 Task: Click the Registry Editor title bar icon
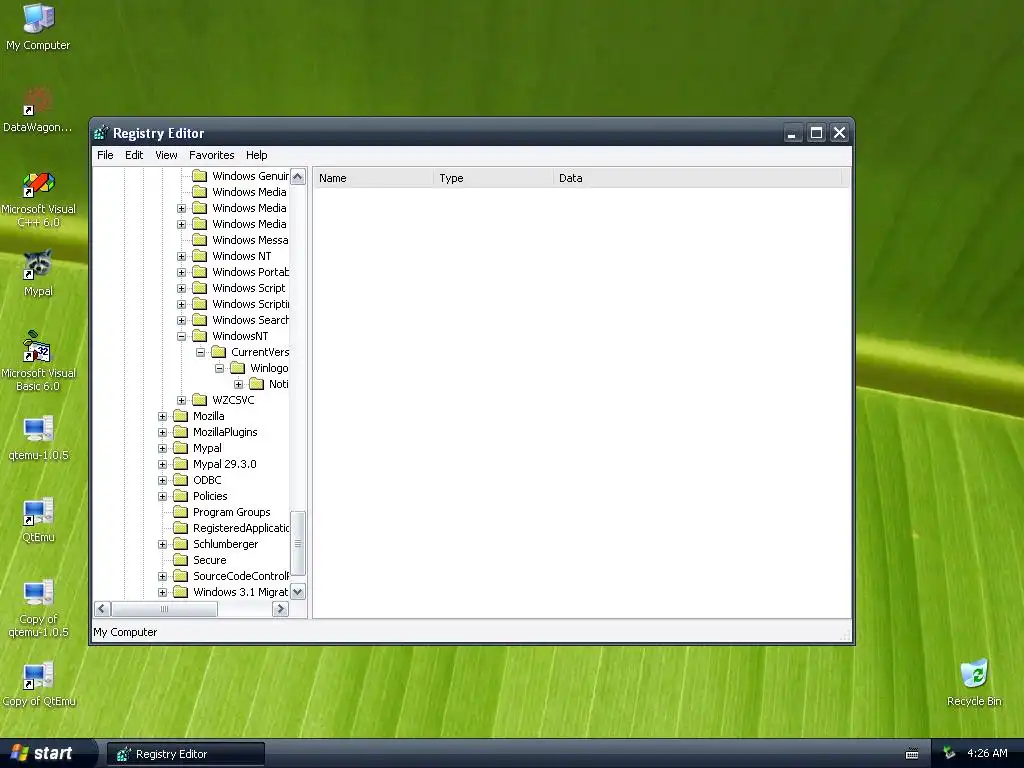[101, 133]
